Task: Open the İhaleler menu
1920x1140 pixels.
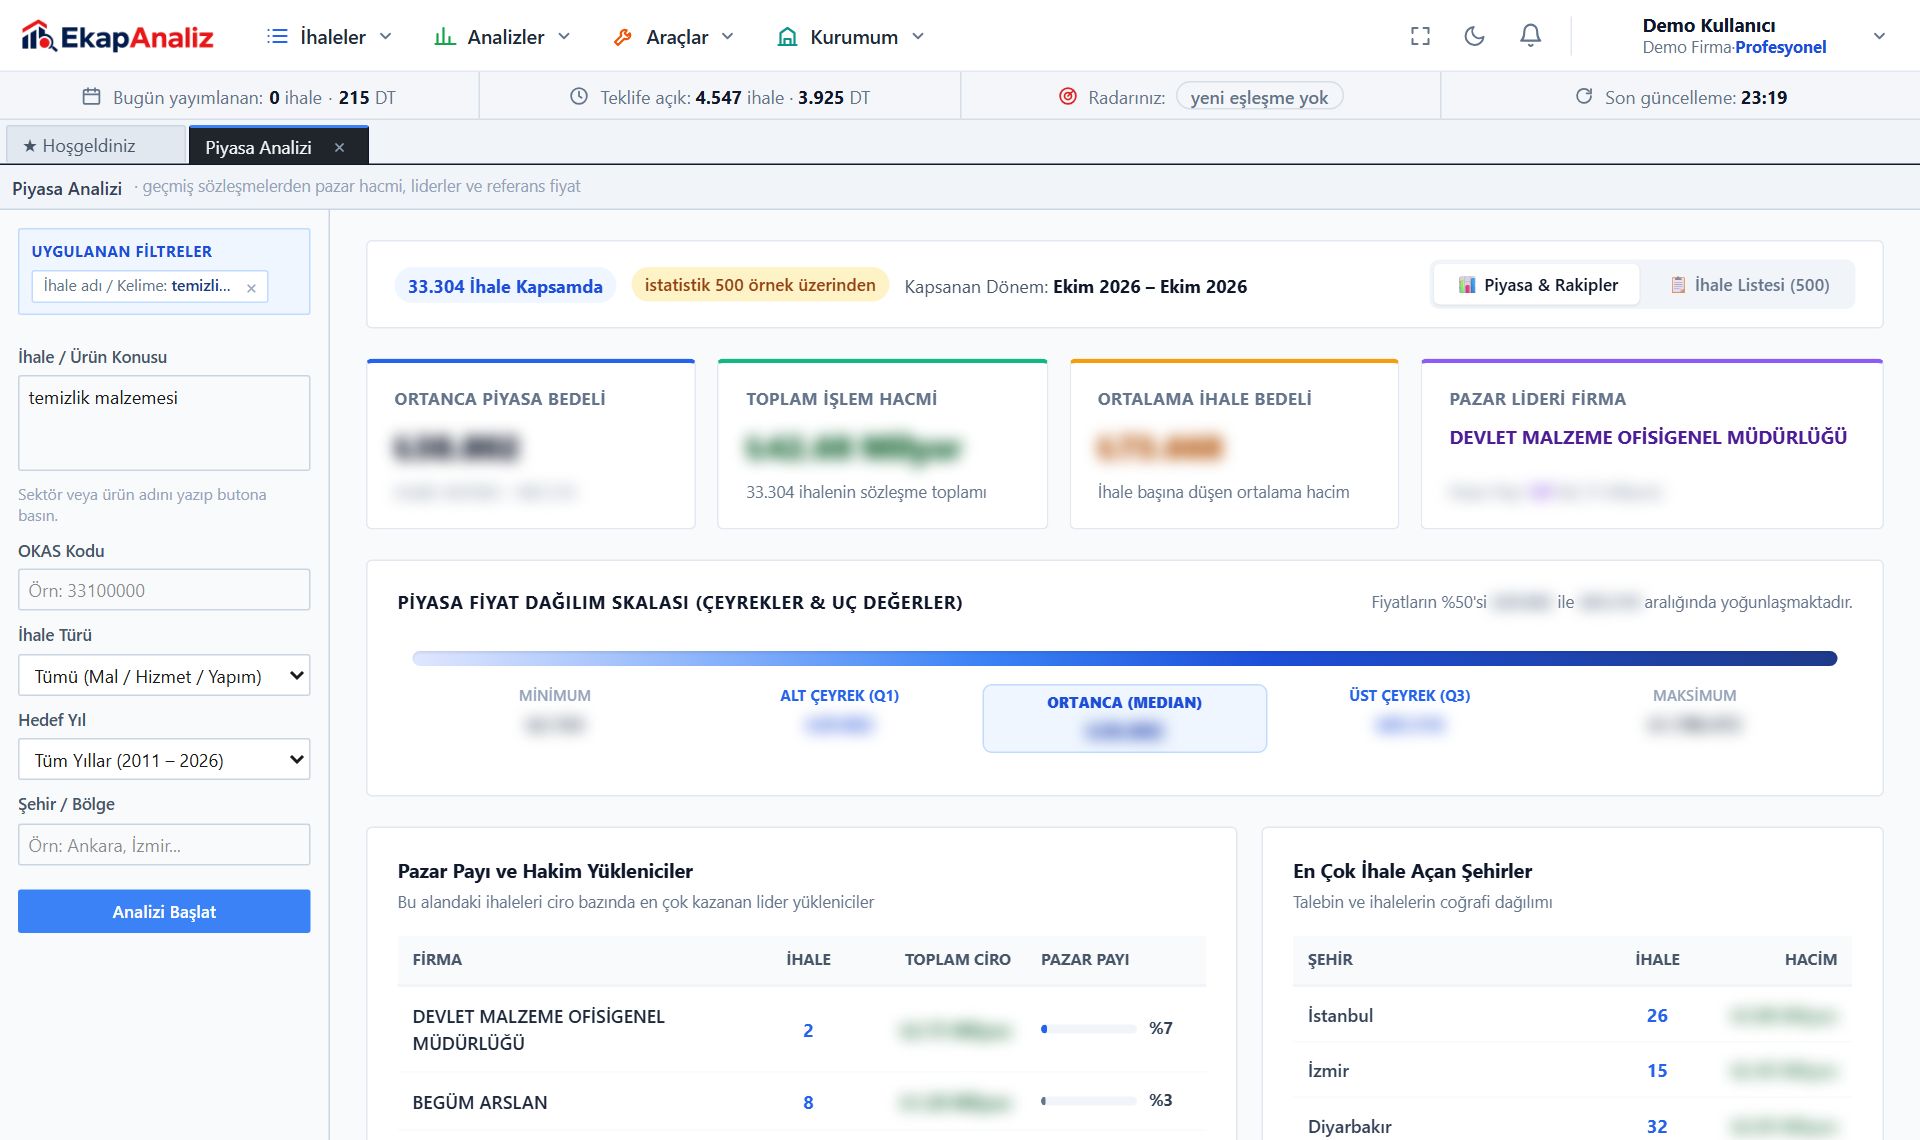Action: [x=330, y=36]
